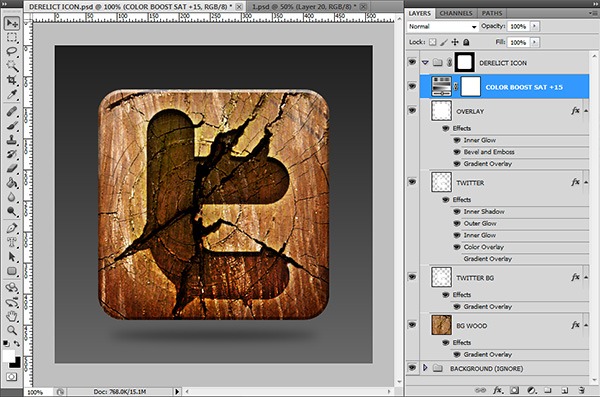Click the foreground color swatch
This screenshot has width=600, height=397.
8,356
